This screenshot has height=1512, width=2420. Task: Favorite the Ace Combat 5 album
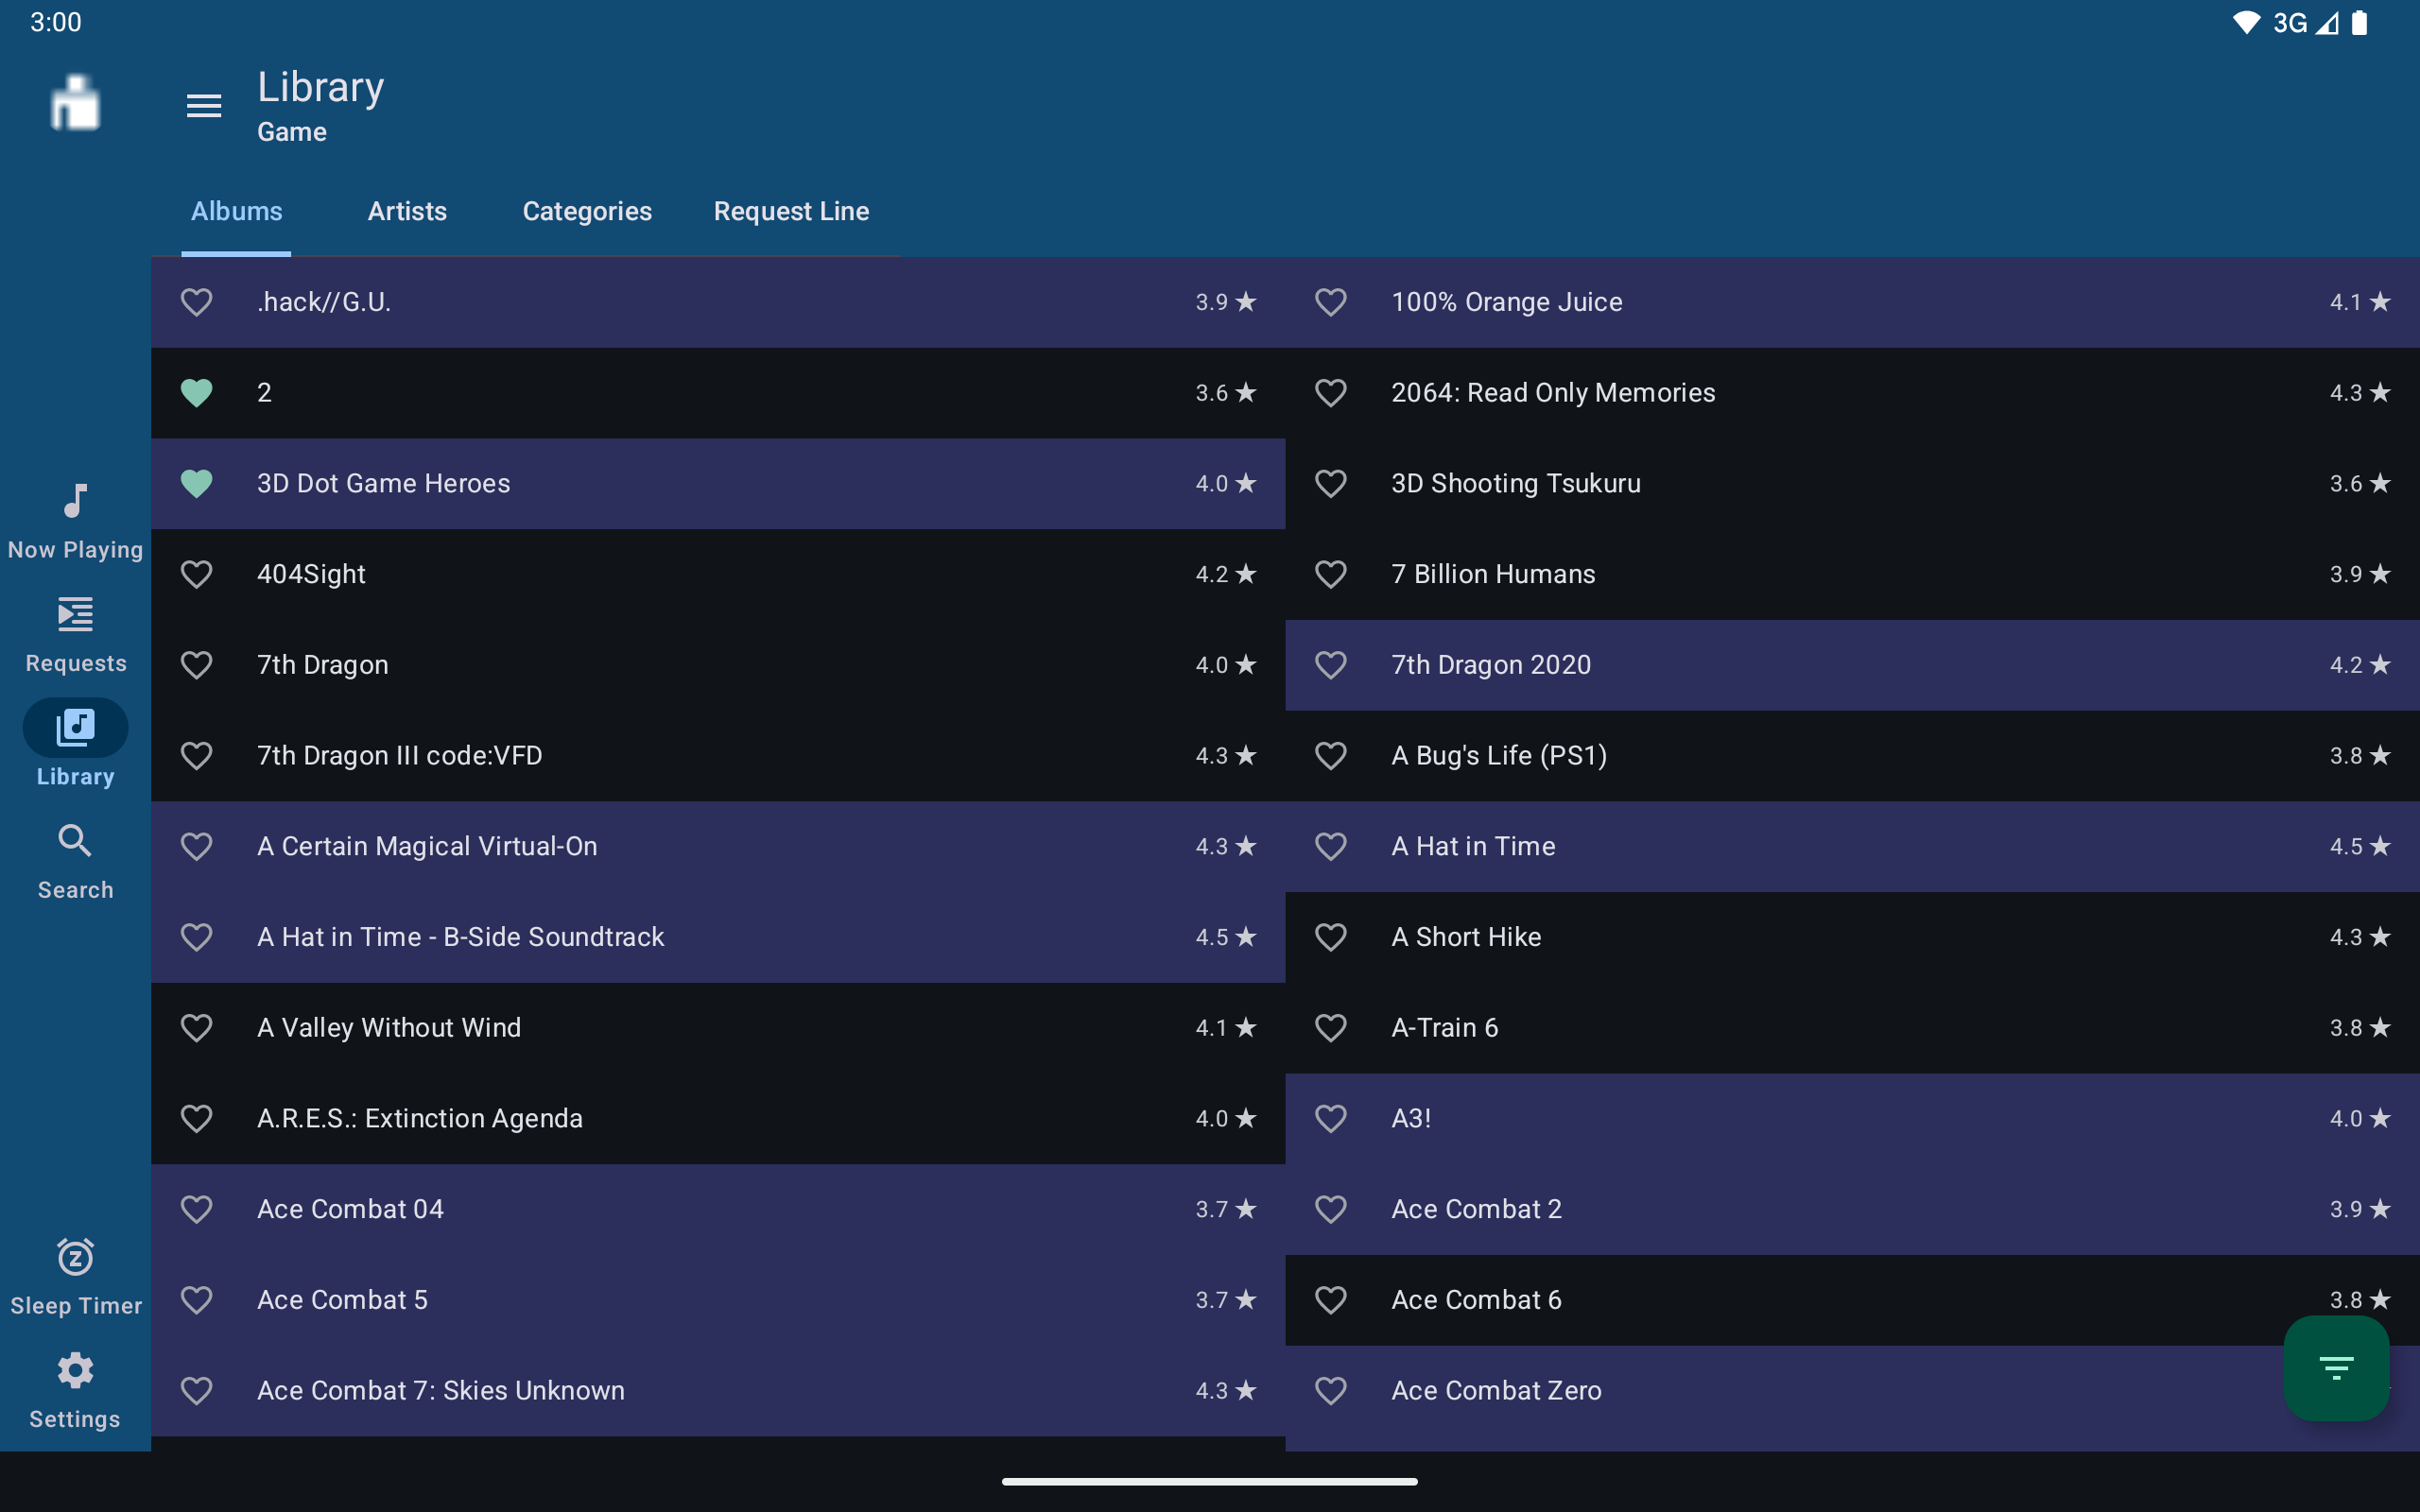pos(196,1300)
